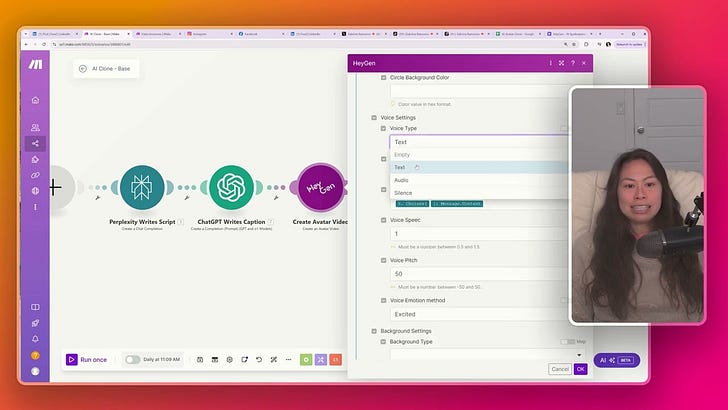Switch to the HeyGen browser tab
The image size is (728, 410).
point(570,34)
